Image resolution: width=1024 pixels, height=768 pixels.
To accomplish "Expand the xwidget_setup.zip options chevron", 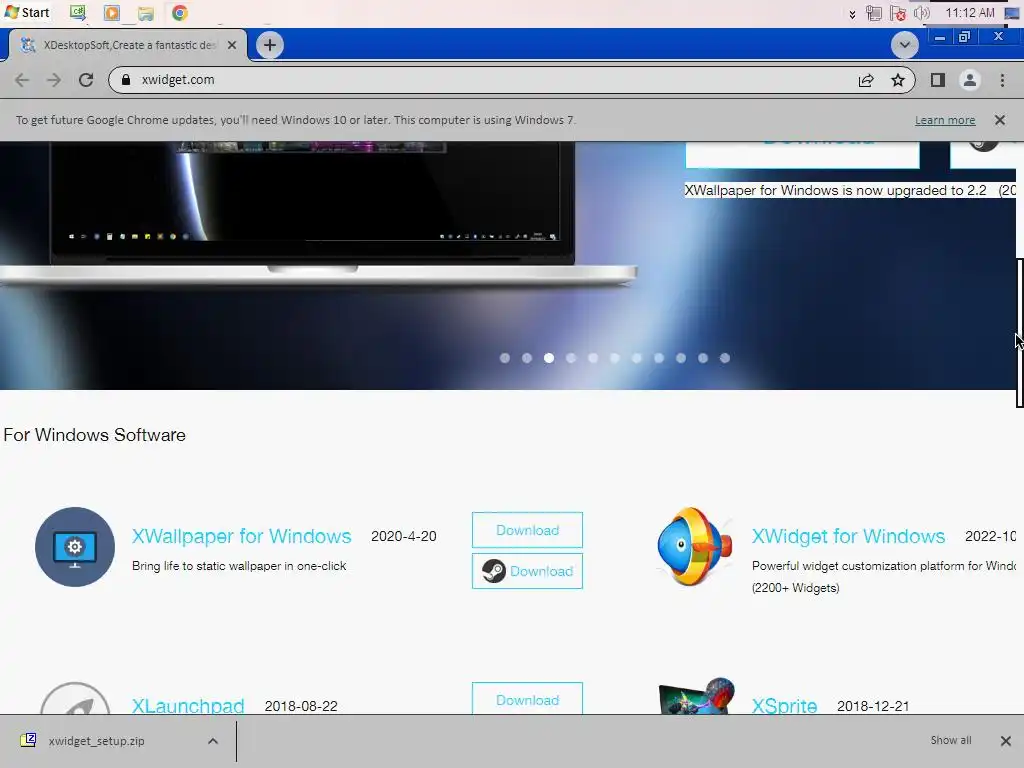I will pyautogui.click(x=213, y=741).
